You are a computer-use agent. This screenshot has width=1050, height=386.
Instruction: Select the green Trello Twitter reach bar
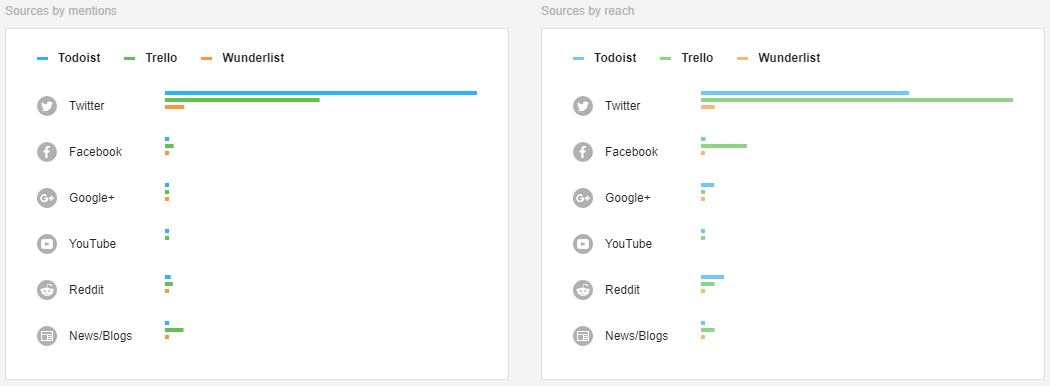point(856,100)
